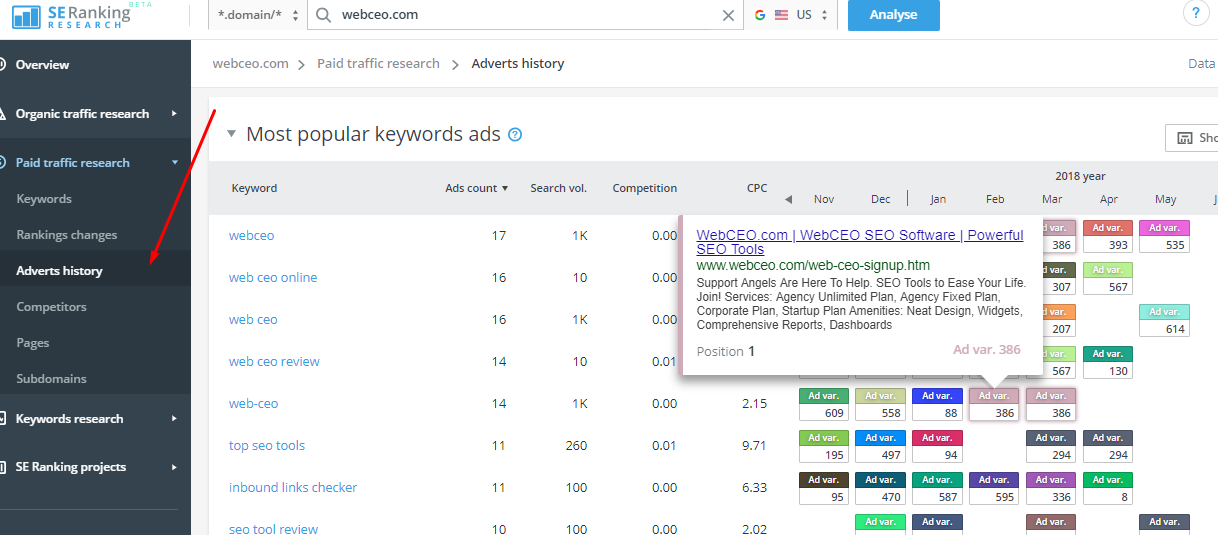Click Ad var. 336 in inbound links checker row
The height and width of the screenshot is (535, 1218).
[x=1052, y=488]
